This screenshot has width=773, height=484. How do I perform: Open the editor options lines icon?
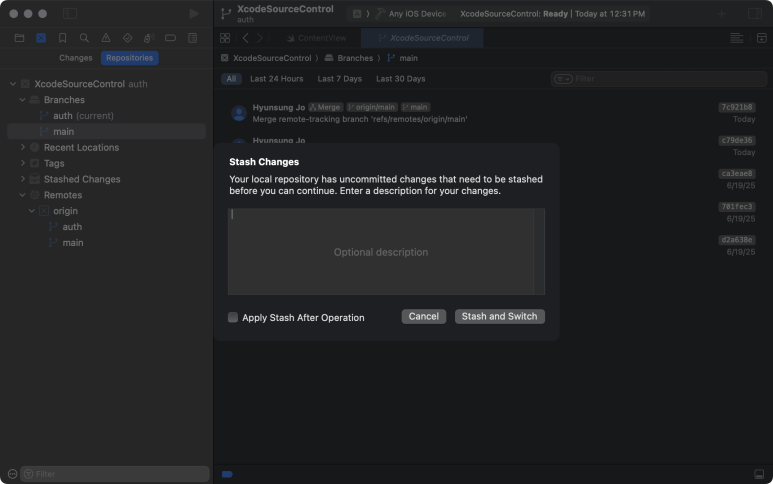click(737, 38)
